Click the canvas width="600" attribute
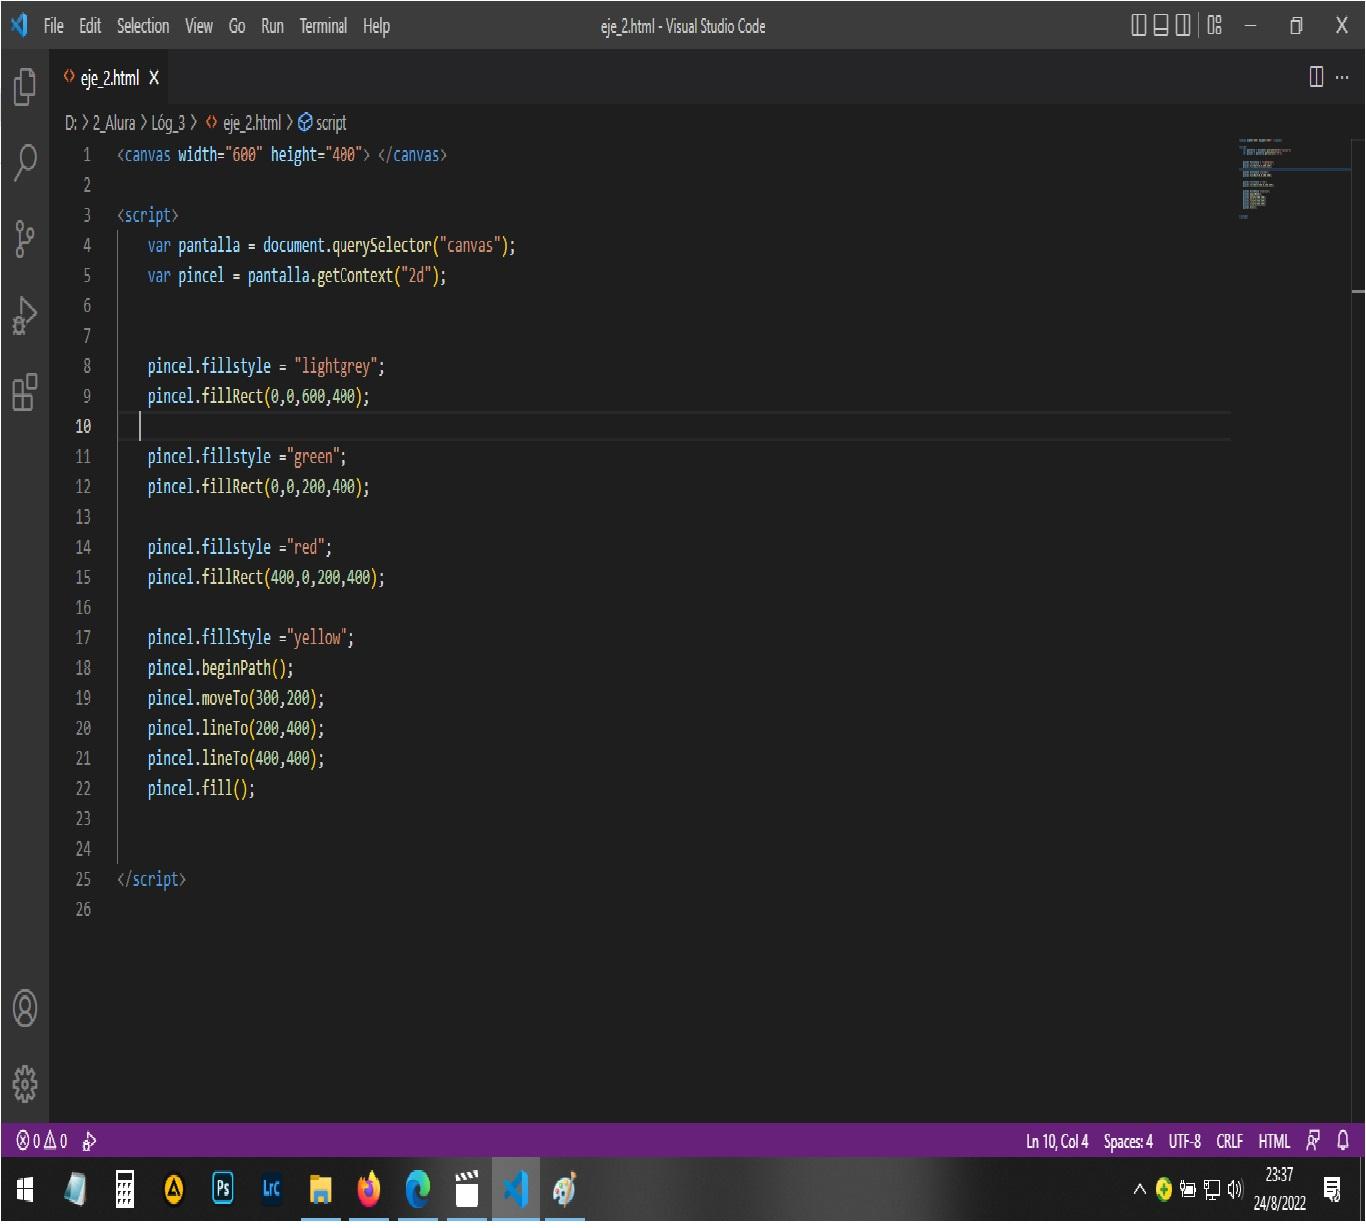This screenshot has height=1228, width=1366. pos(220,154)
